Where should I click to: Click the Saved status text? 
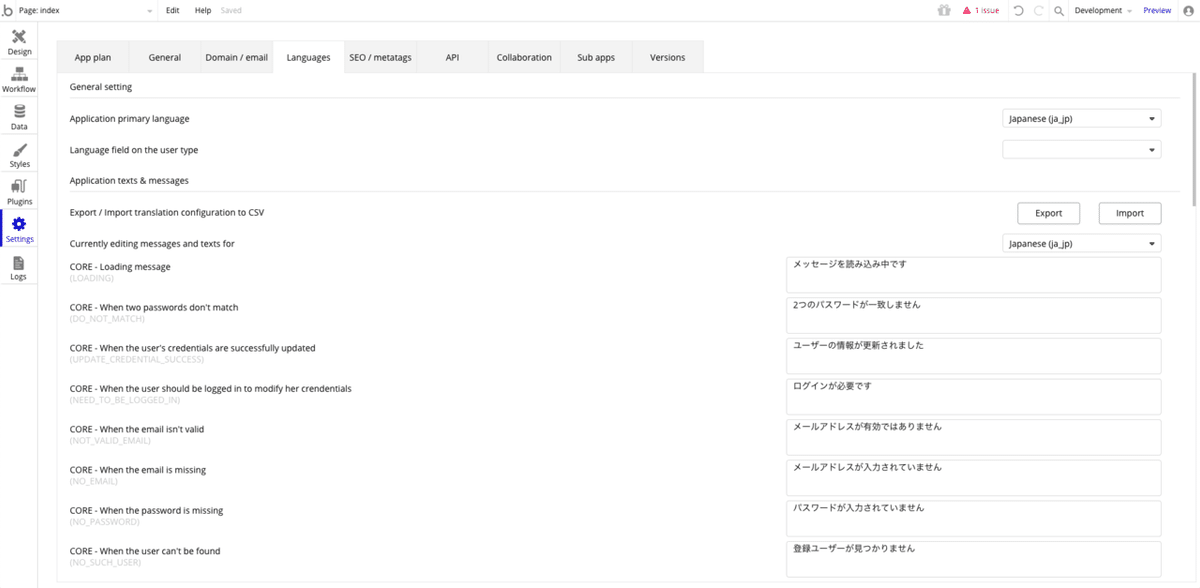pyautogui.click(x=231, y=10)
